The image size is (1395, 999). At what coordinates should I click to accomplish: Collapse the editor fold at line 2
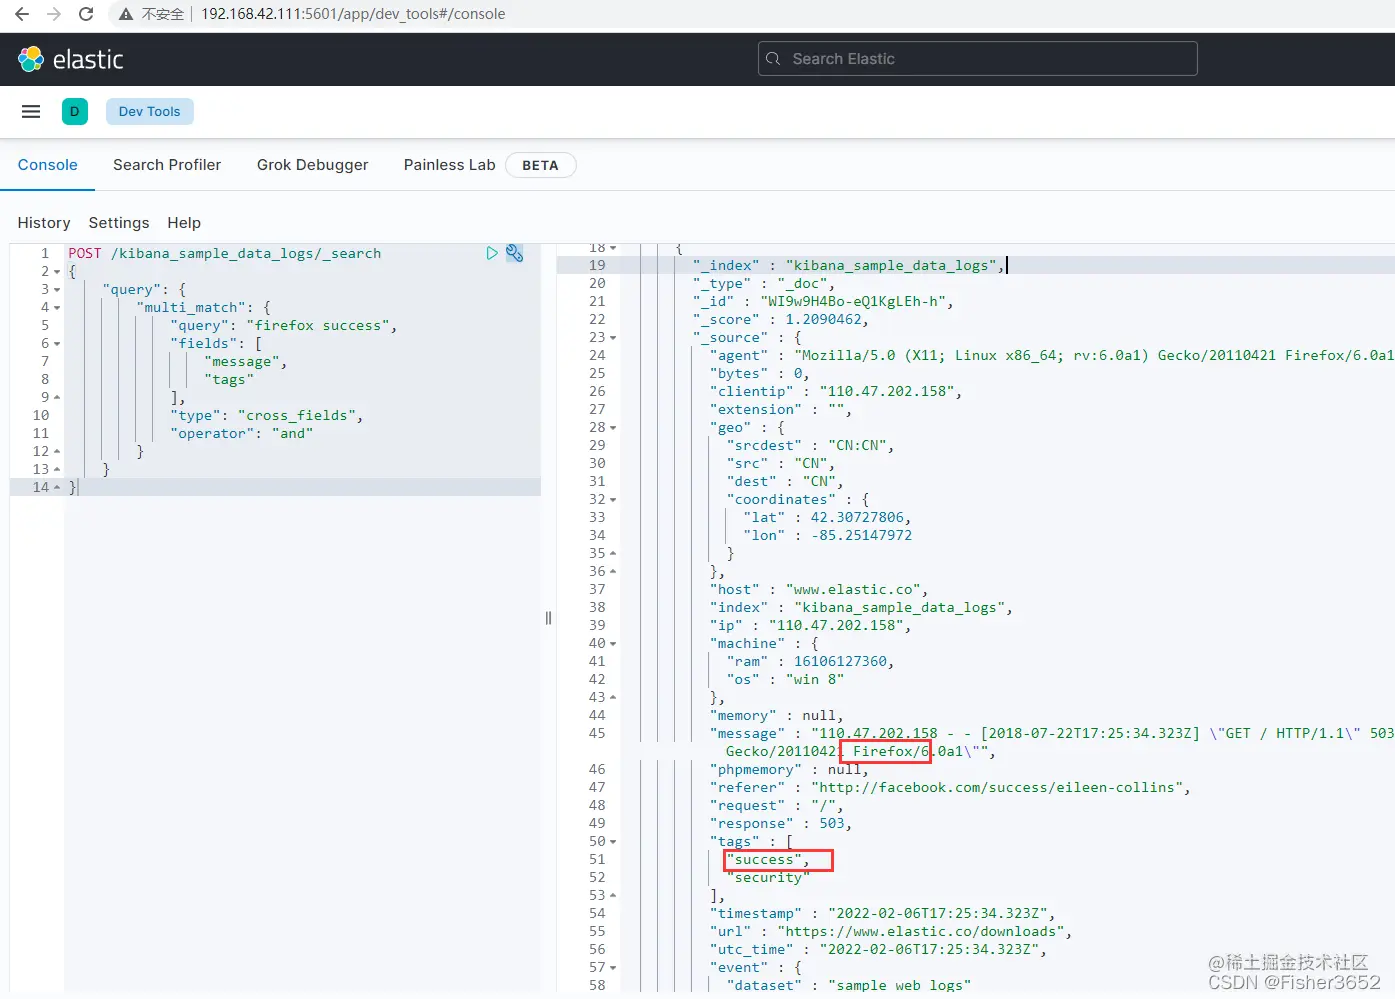point(57,272)
